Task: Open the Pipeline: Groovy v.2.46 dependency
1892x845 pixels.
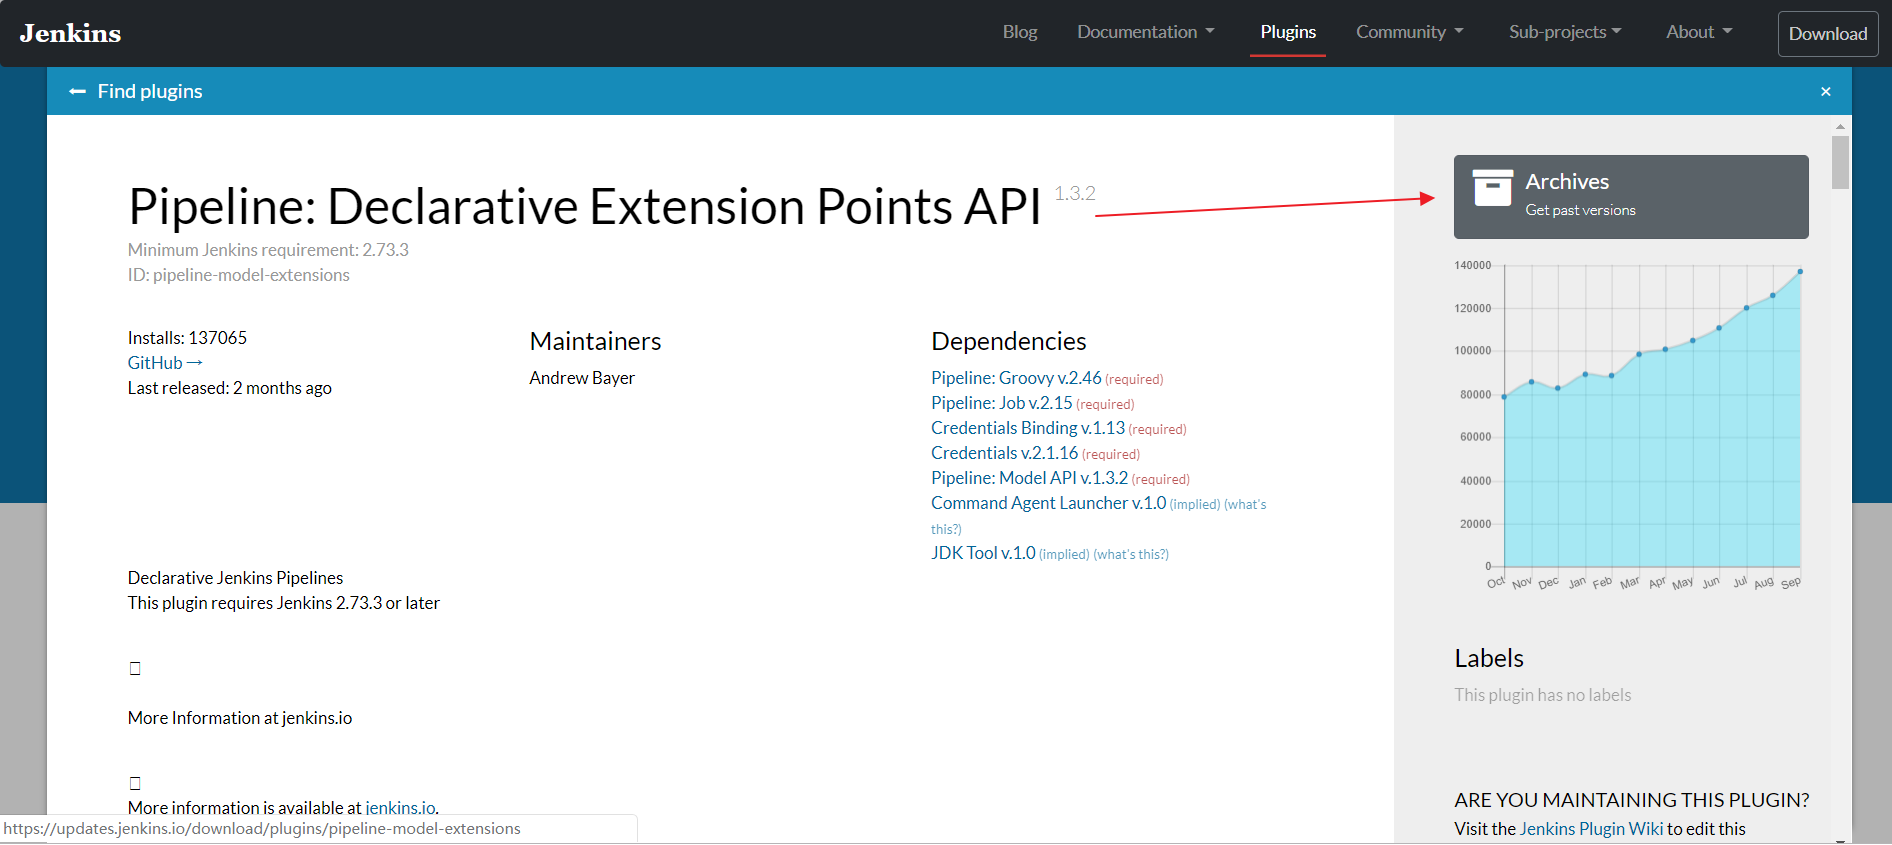Action: [x=1016, y=378]
